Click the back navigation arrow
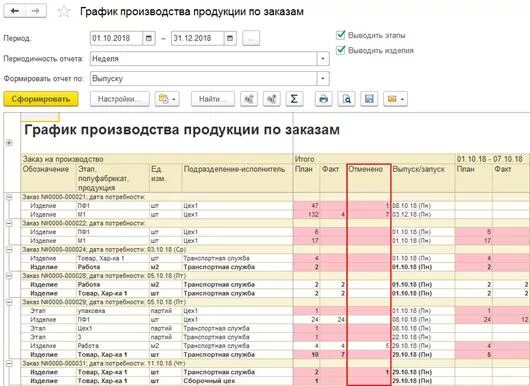530x386 pixels. pyautogui.click(x=15, y=11)
